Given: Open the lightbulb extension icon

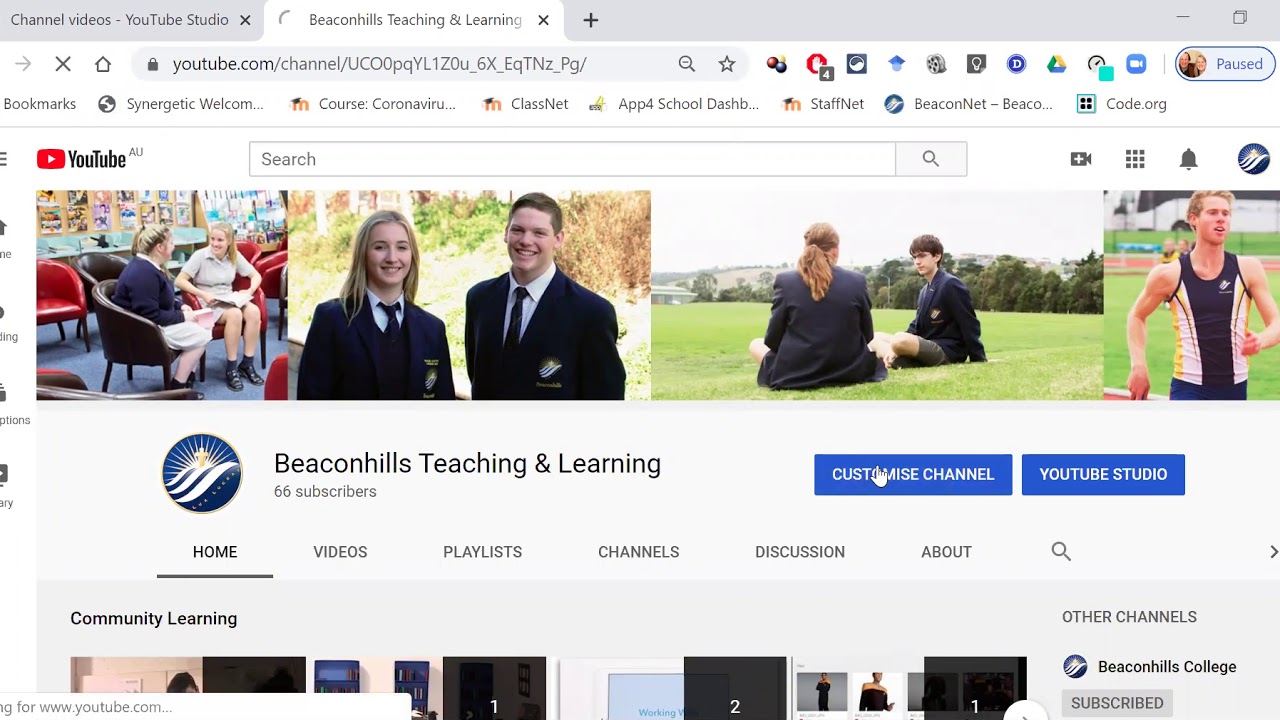Looking at the screenshot, I should tap(976, 64).
